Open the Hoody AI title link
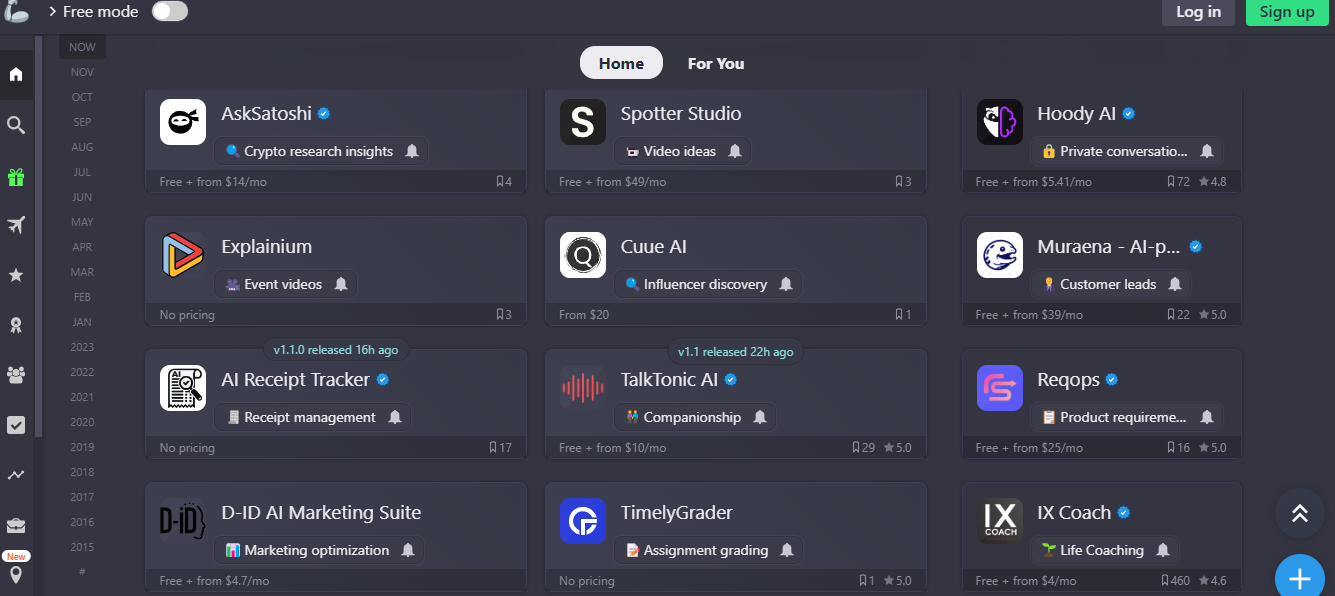Screen dimensions: 1335x596 point(1077,114)
